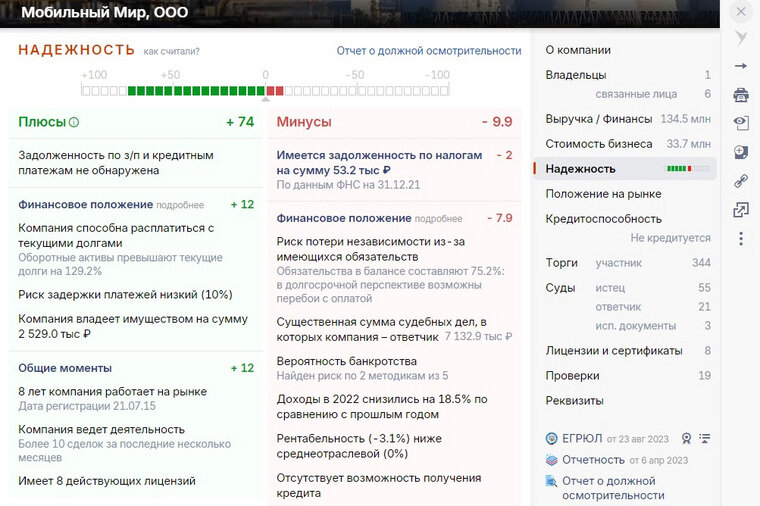Click 'Отсутствует возможность получения кредита' row
Screen dimensions: 760x506
(x=379, y=486)
